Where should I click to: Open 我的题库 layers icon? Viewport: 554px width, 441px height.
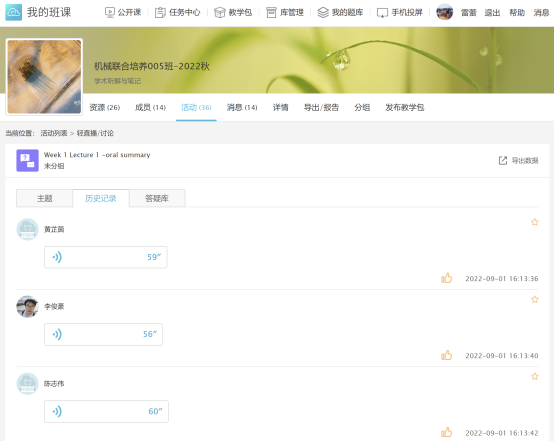(323, 13)
